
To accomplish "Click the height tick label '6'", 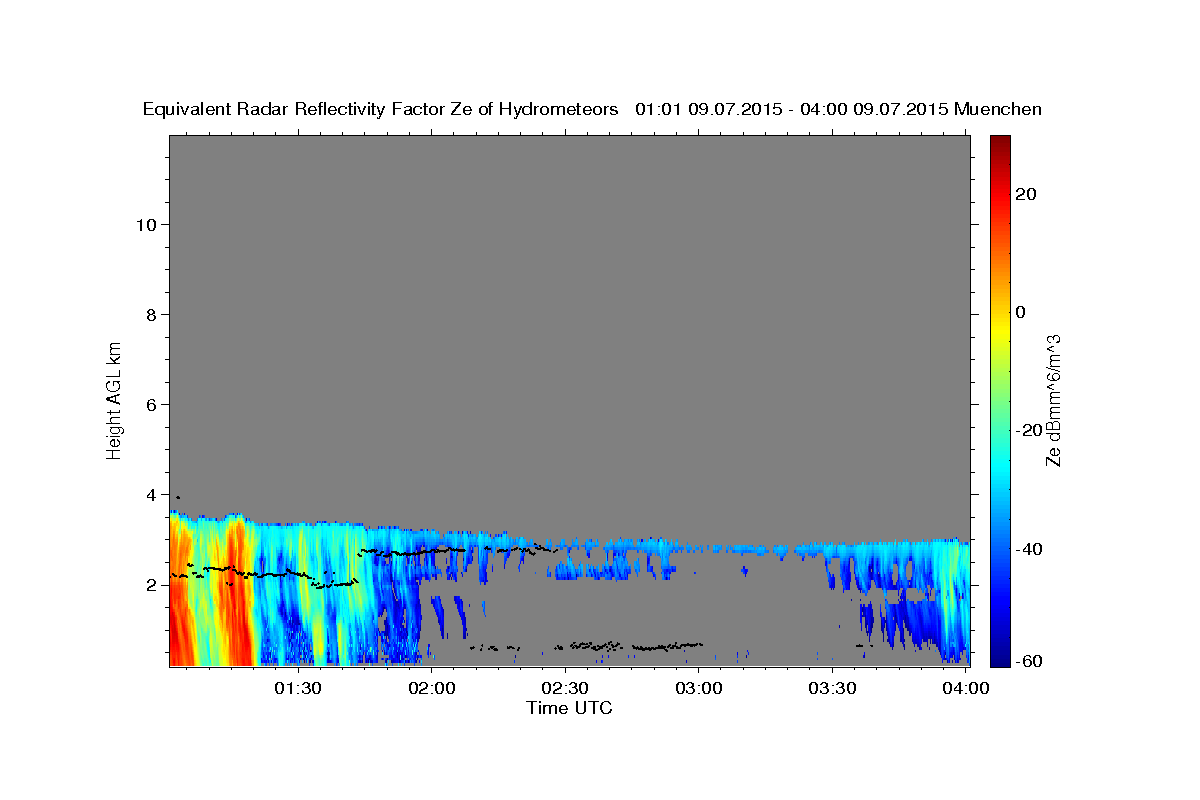I will [x=151, y=404].
